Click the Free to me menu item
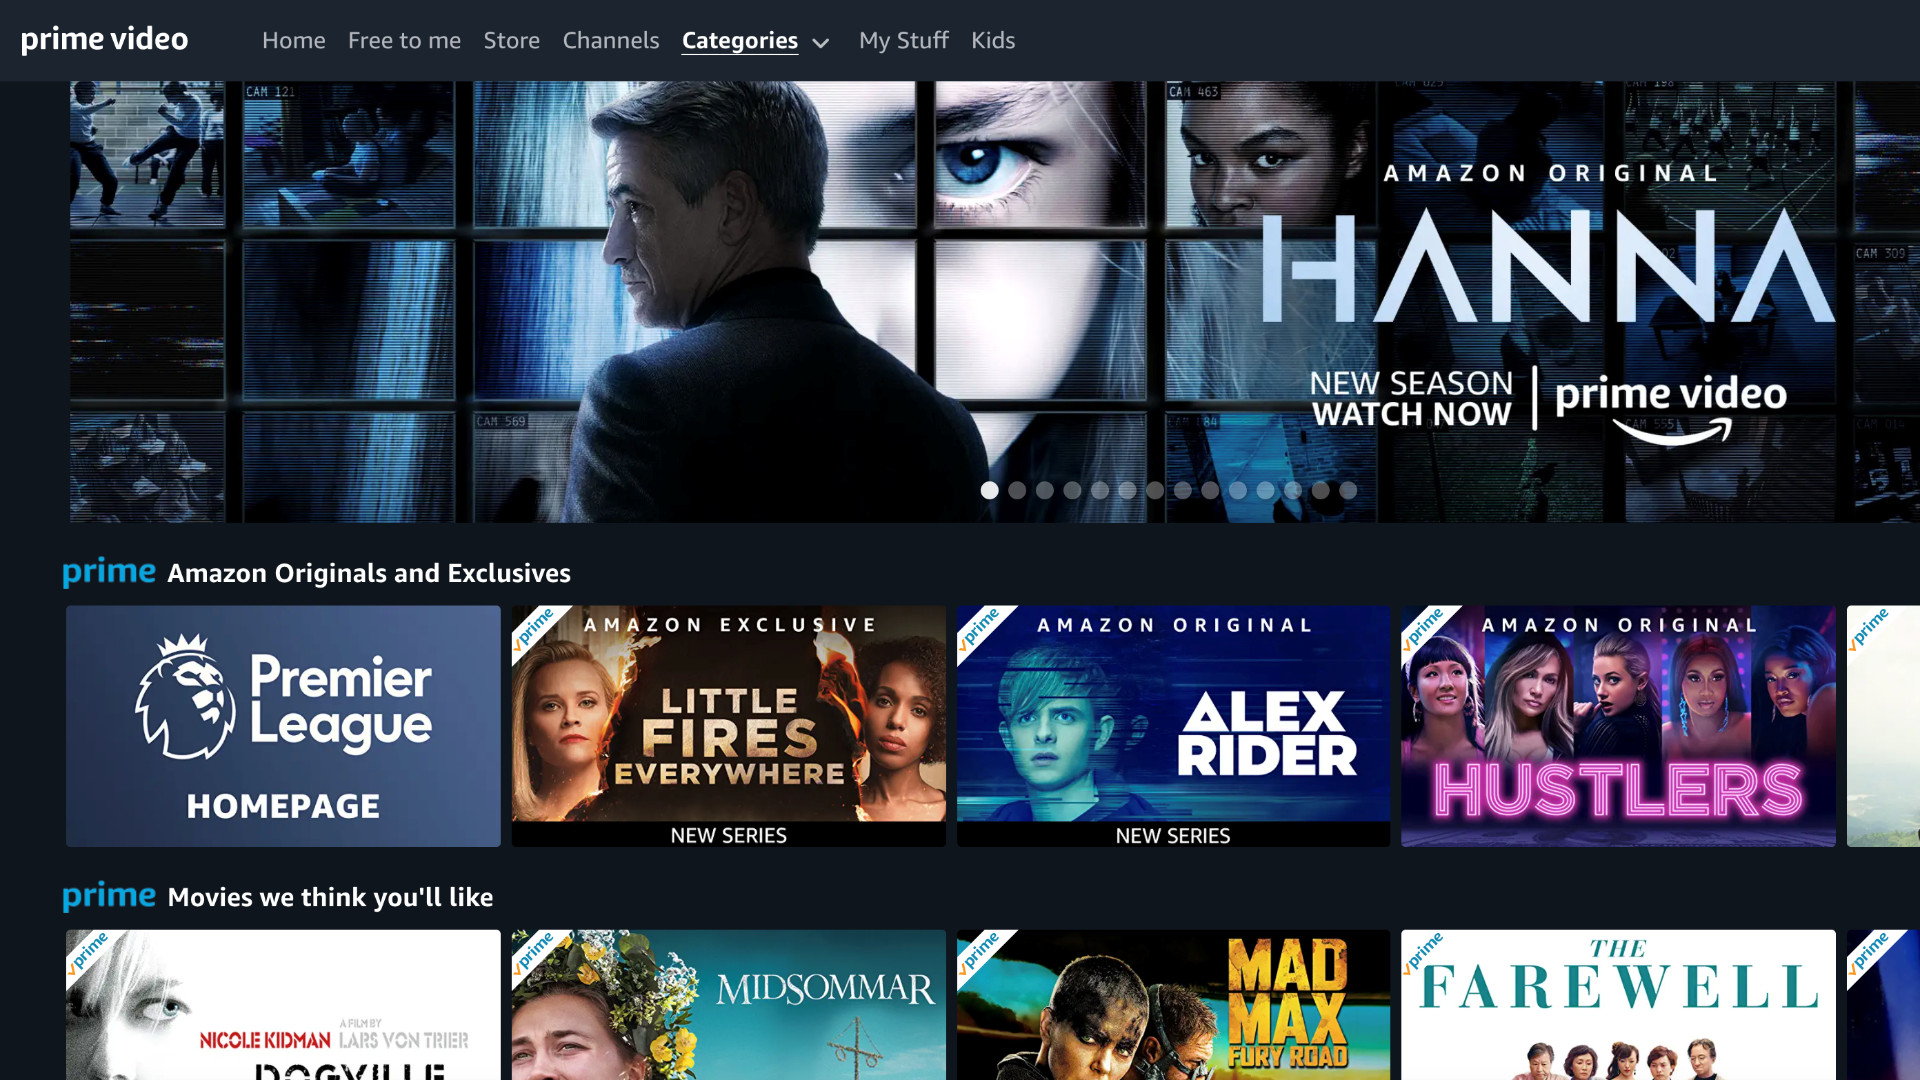This screenshot has height=1080, width=1920. click(x=404, y=40)
